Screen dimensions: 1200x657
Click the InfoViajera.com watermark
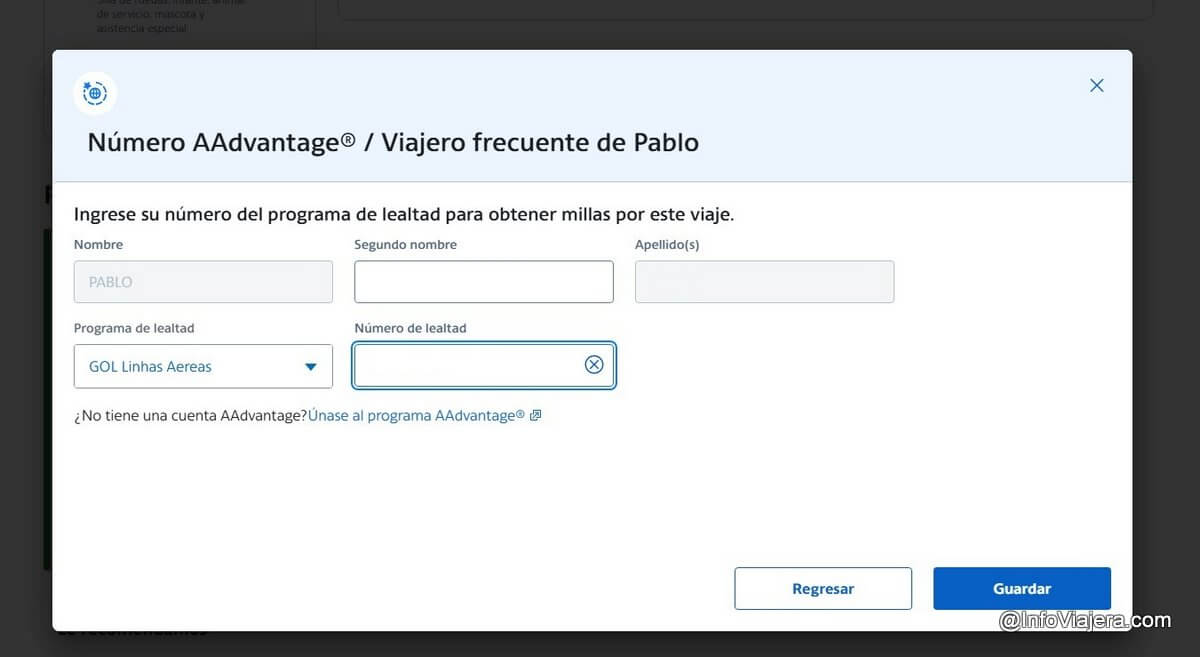point(1085,620)
